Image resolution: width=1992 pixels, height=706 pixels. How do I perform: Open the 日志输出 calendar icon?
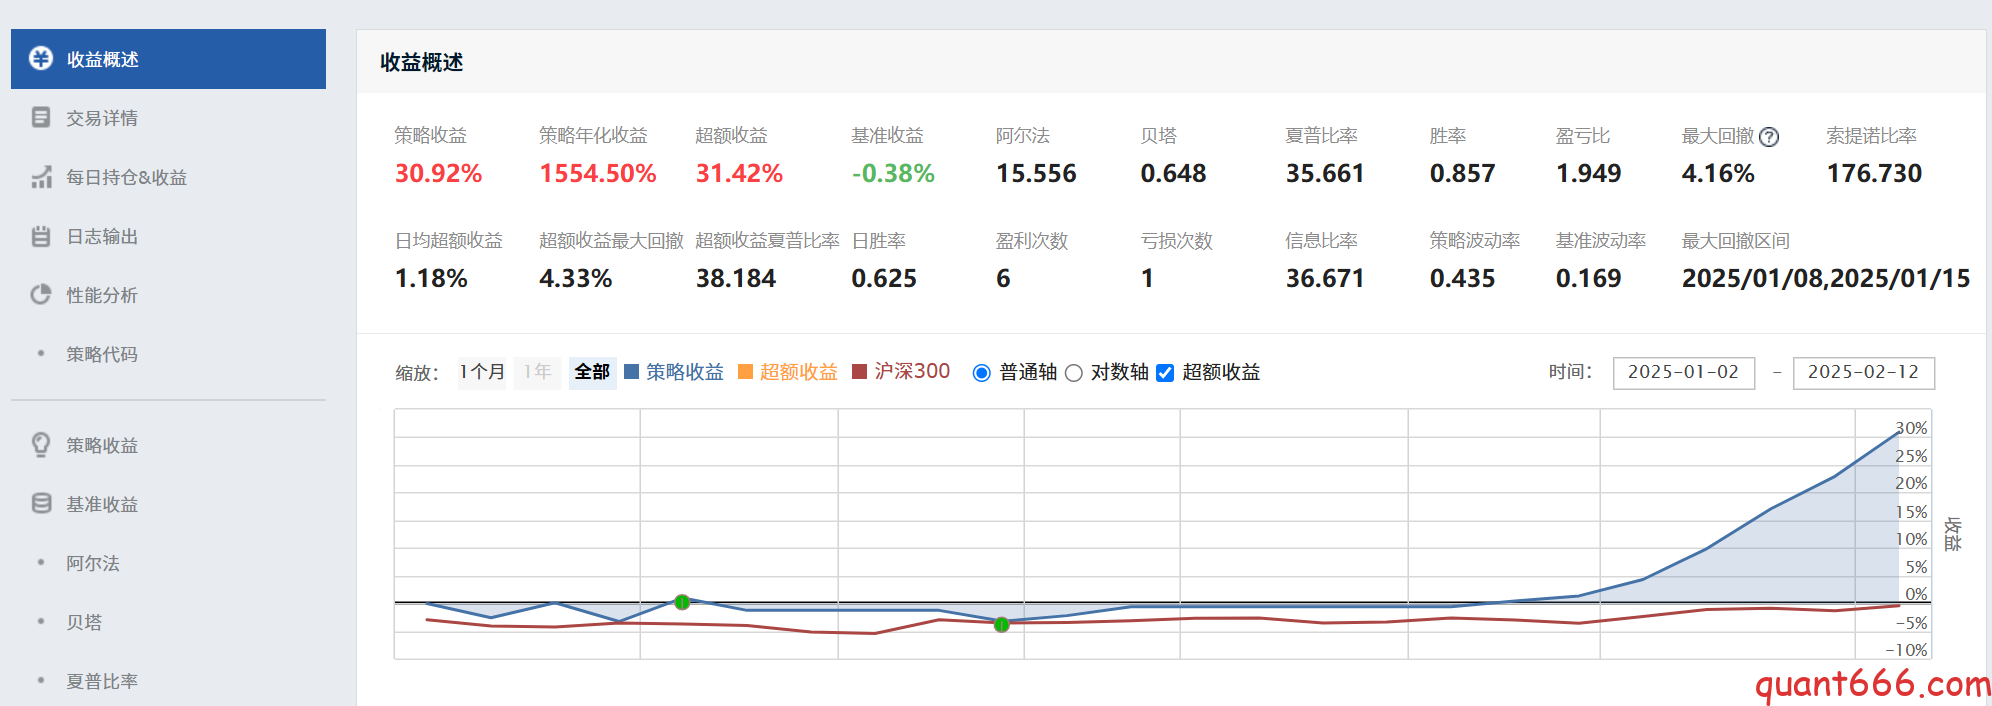click(41, 236)
